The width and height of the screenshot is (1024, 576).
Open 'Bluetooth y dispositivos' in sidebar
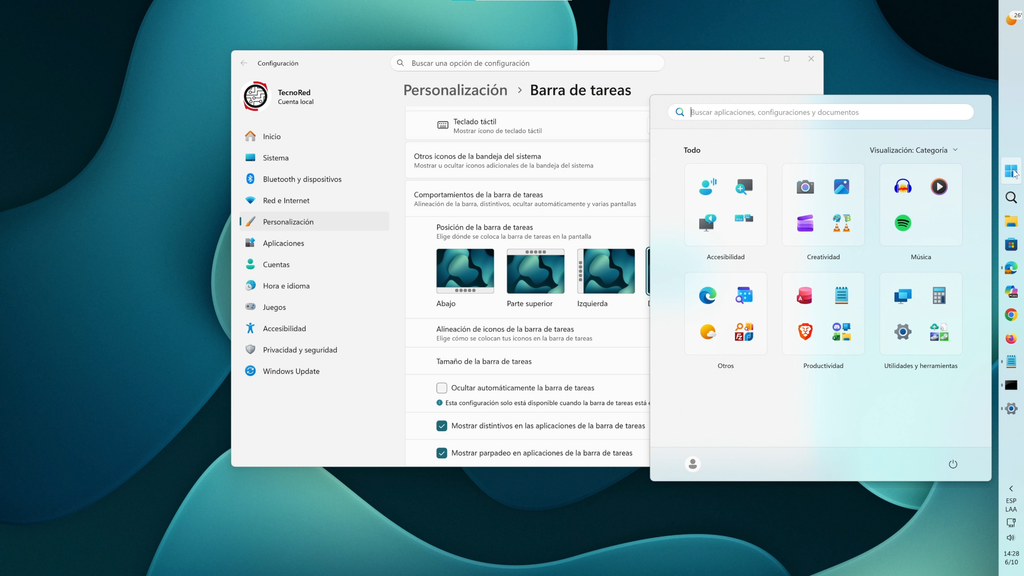pos(315,179)
